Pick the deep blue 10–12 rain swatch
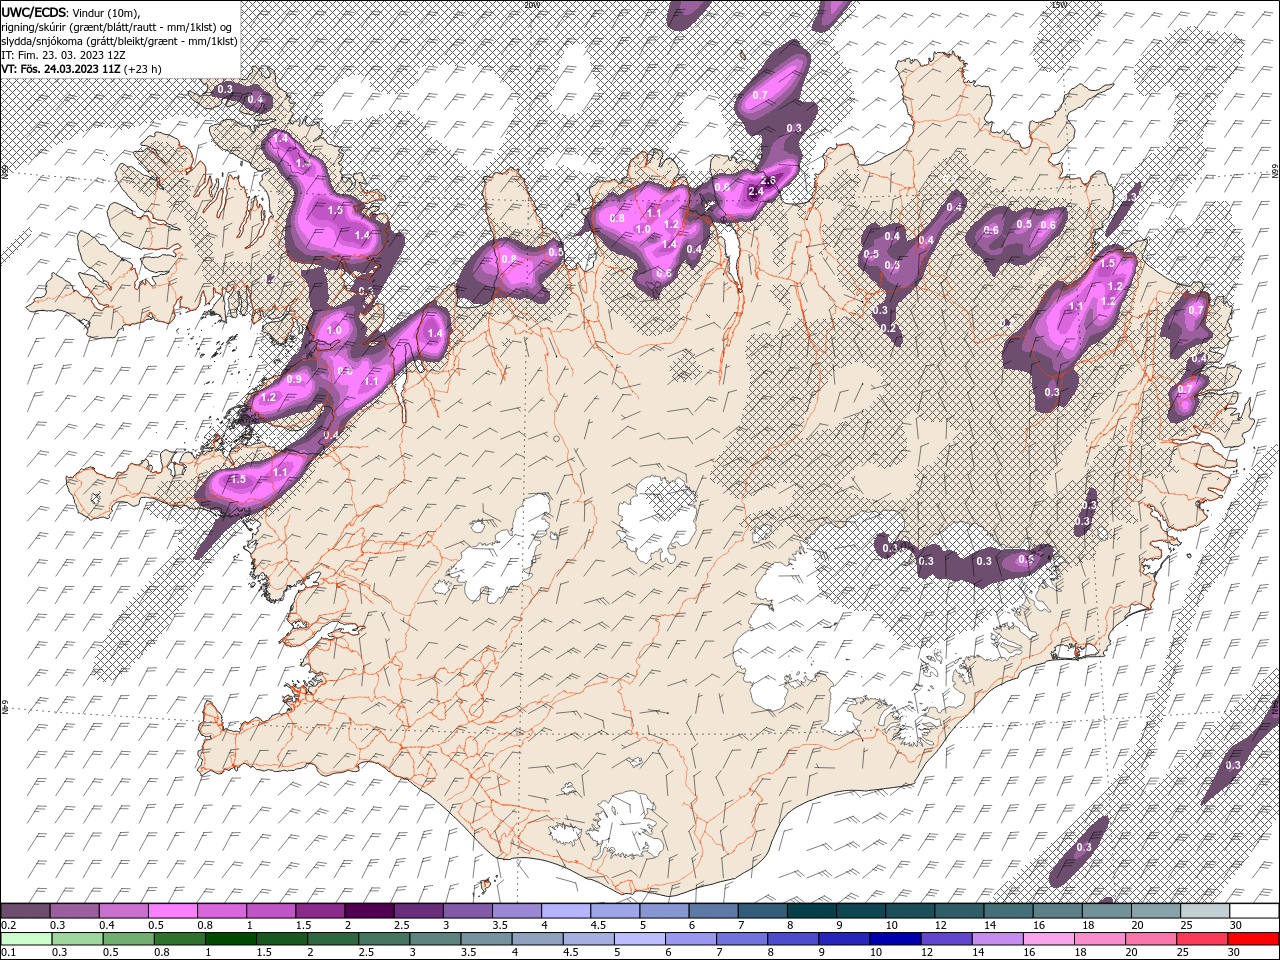 895,939
